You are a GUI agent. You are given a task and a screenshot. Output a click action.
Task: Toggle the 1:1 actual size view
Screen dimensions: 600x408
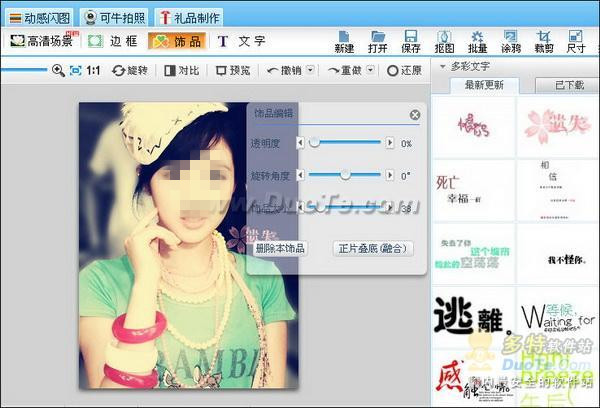pyautogui.click(x=92, y=71)
